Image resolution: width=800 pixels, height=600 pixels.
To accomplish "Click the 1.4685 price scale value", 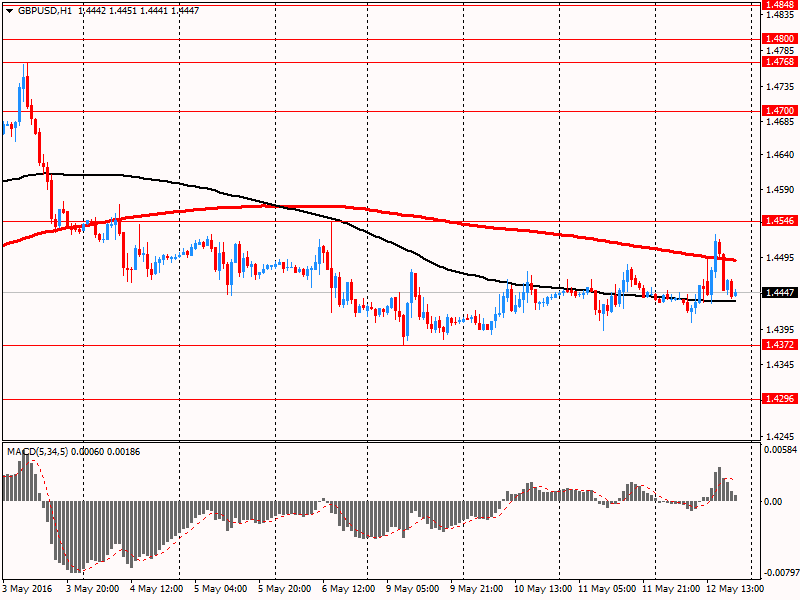I will point(781,121).
